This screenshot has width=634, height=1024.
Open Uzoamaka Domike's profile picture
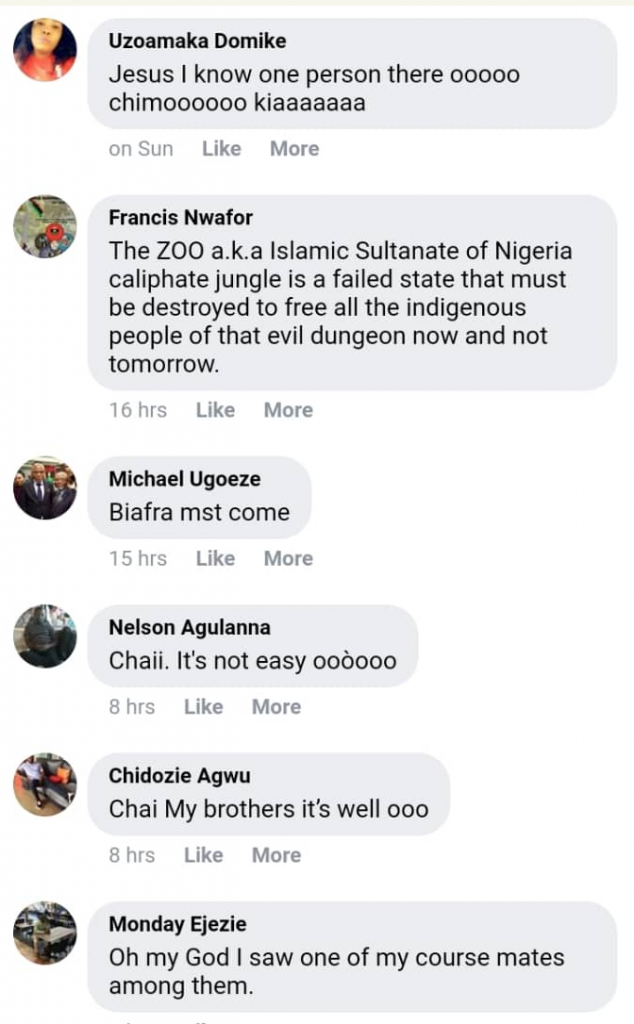coord(45,50)
